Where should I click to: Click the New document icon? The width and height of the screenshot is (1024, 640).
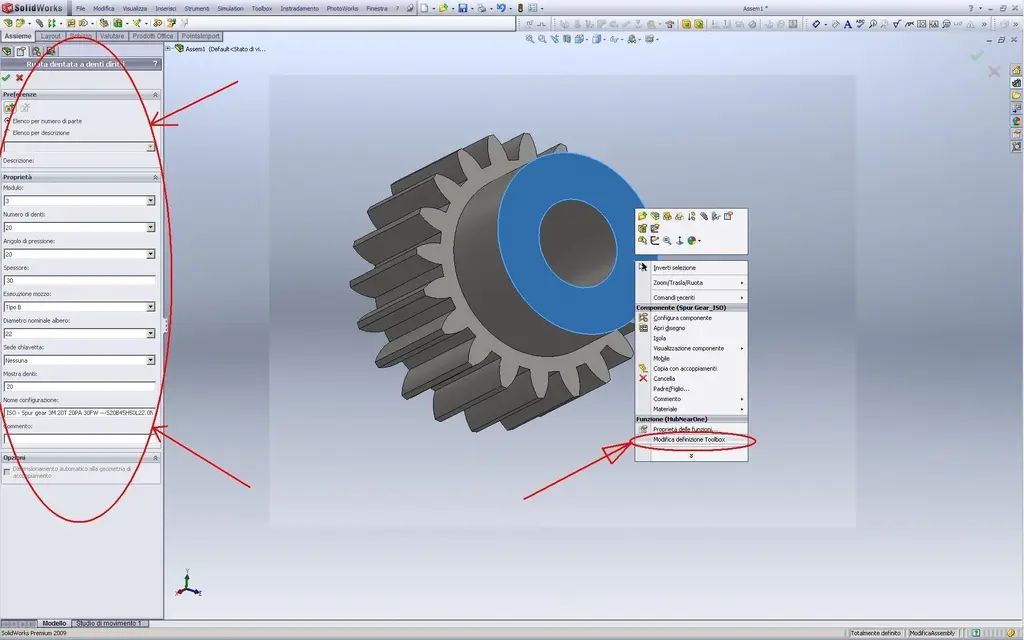tap(424, 8)
